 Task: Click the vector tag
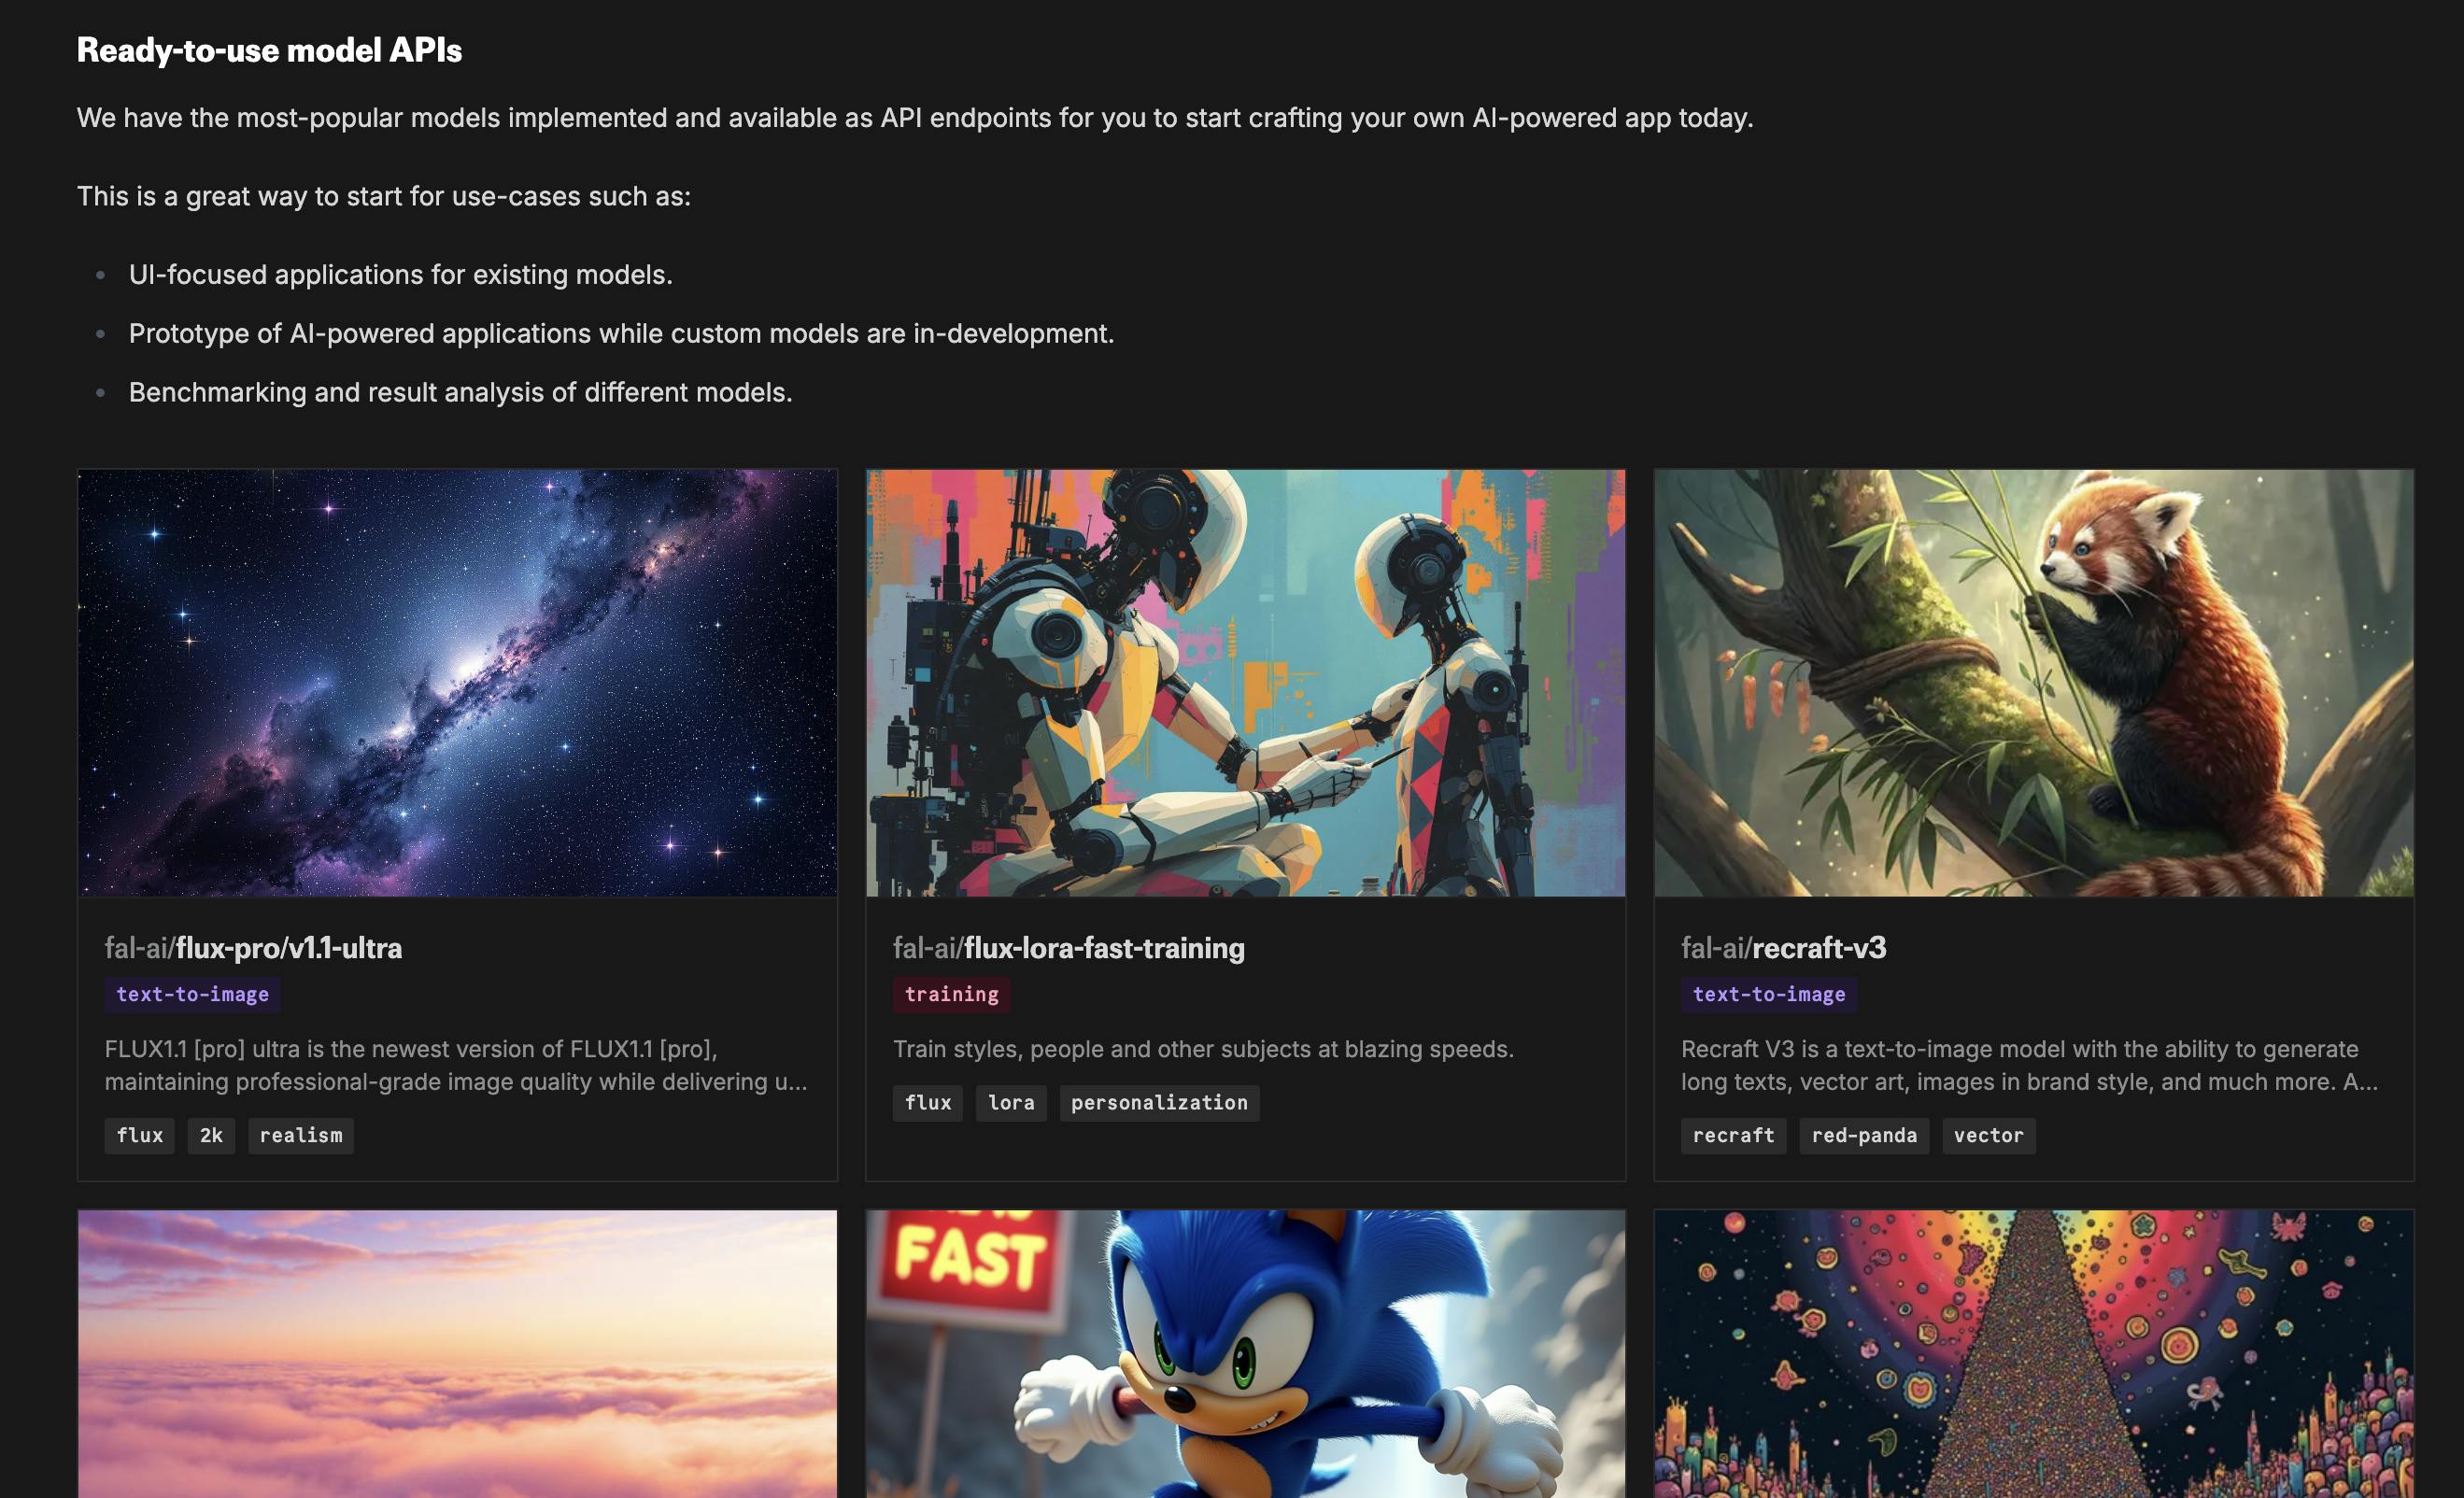1988,1135
